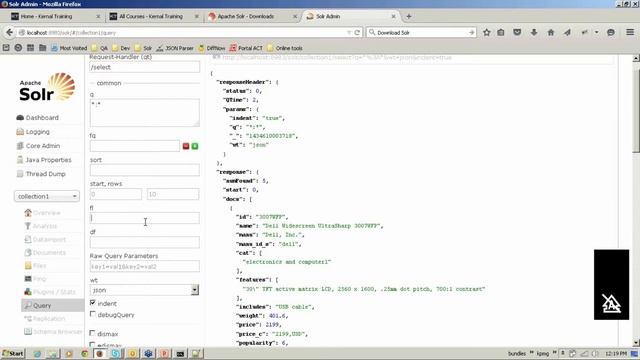Viewport: 640px width, 360px height.
Task: Go to Firefox Home icon
Action: [551, 32]
